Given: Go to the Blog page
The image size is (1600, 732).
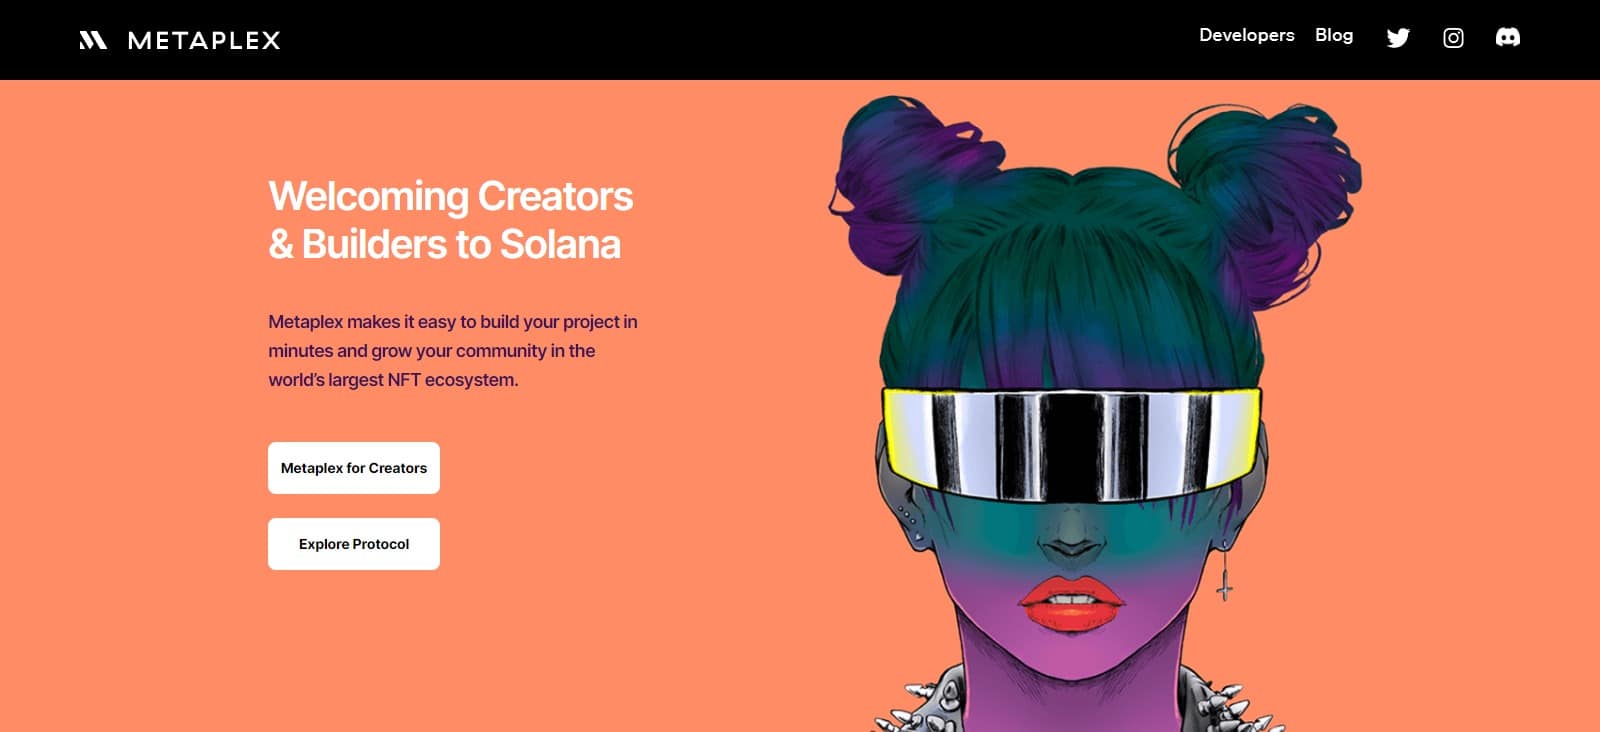Looking at the screenshot, I should pos(1333,35).
